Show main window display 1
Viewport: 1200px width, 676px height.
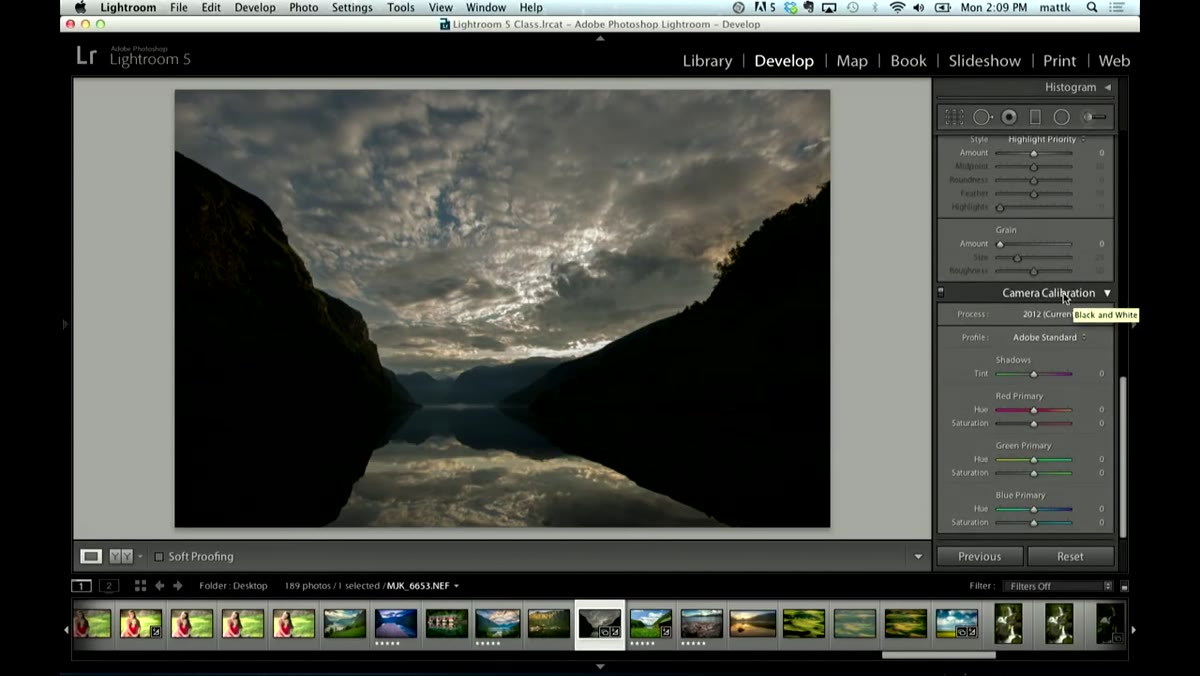[x=81, y=586]
